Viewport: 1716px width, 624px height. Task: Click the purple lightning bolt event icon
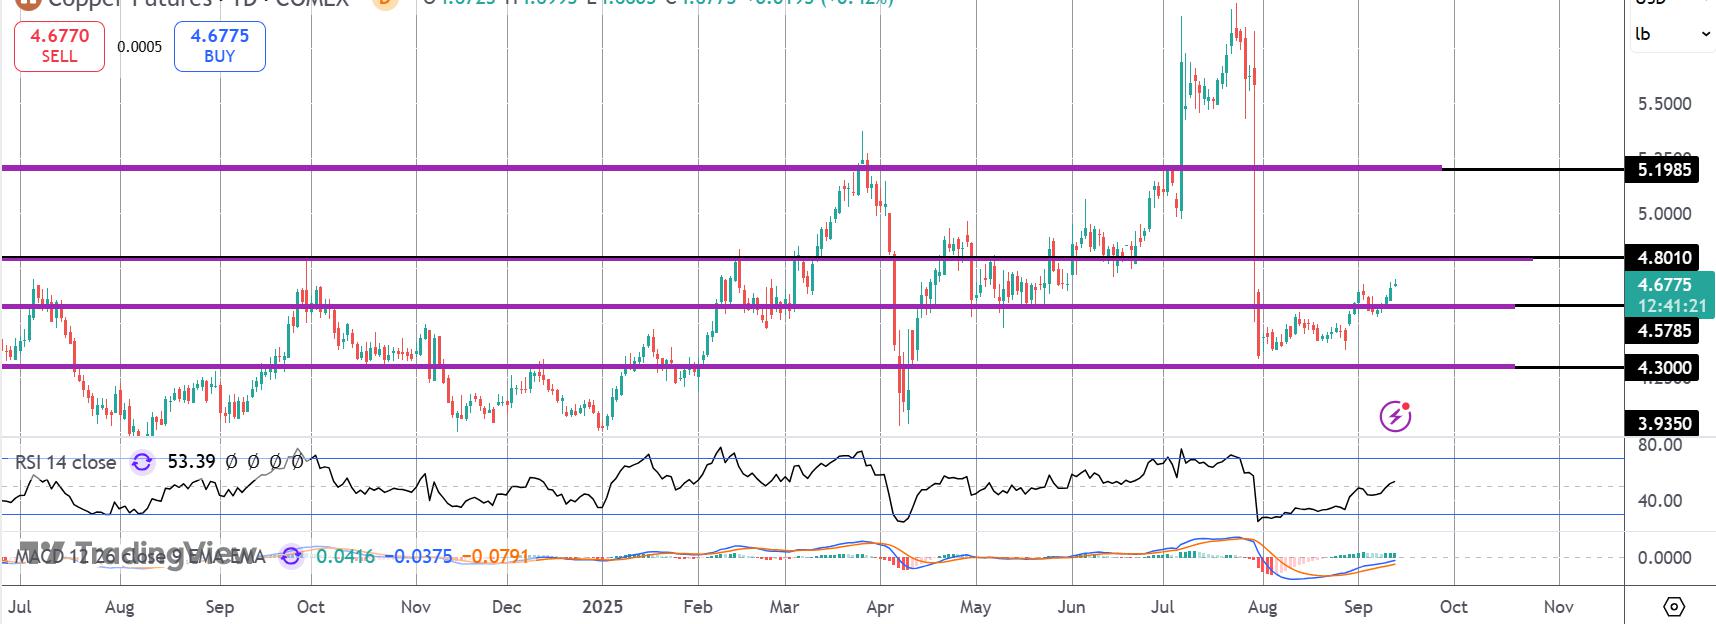click(x=1395, y=416)
